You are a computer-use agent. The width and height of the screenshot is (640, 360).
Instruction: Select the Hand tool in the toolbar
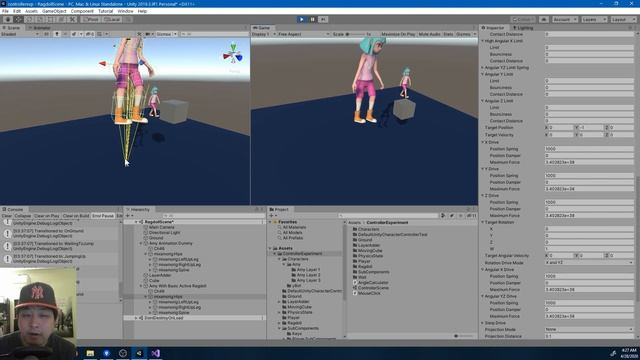pos(8,19)
